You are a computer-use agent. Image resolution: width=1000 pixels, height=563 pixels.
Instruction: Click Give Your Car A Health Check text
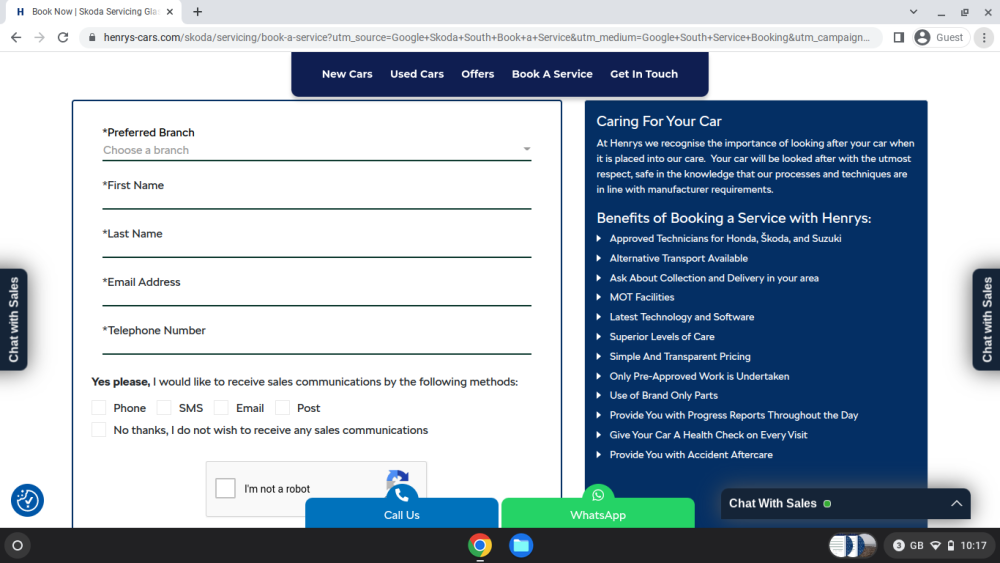tap(709, 435)
